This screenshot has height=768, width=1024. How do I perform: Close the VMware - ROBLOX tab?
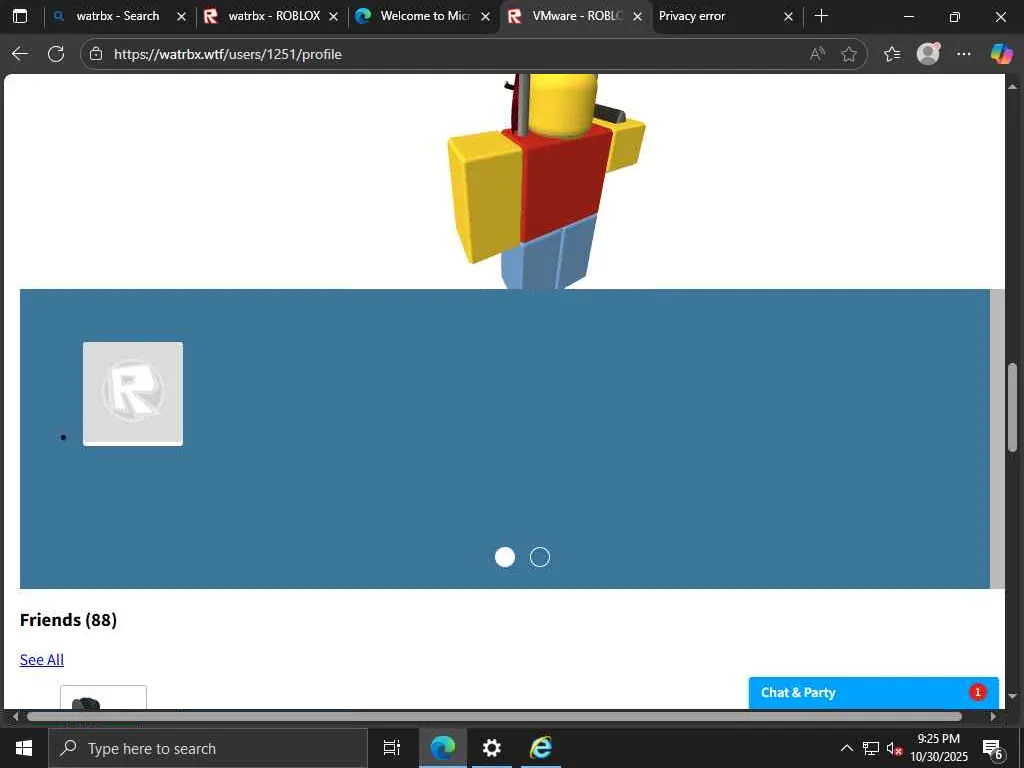[x=637, y=16]
